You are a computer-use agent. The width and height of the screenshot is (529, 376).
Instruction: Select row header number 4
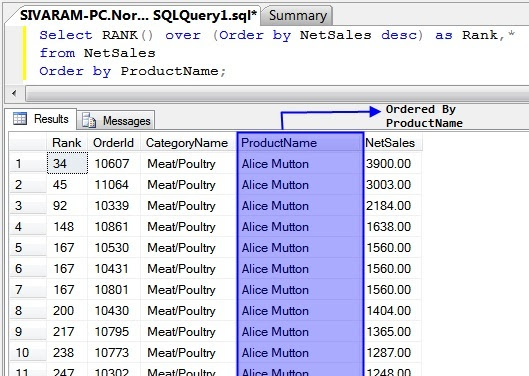click(x=28, y=226)
